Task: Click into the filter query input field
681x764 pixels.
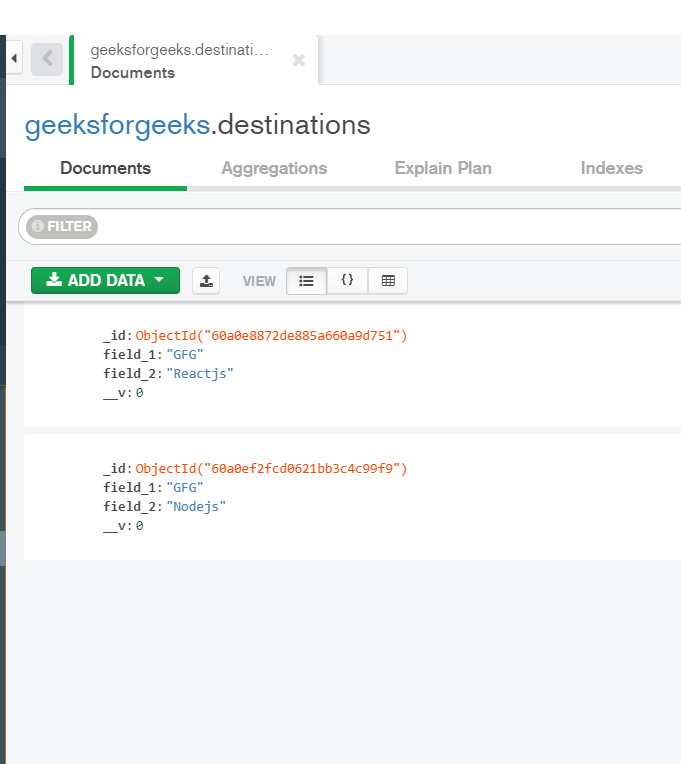Action: pyautogui.click(x=390, y=227)
